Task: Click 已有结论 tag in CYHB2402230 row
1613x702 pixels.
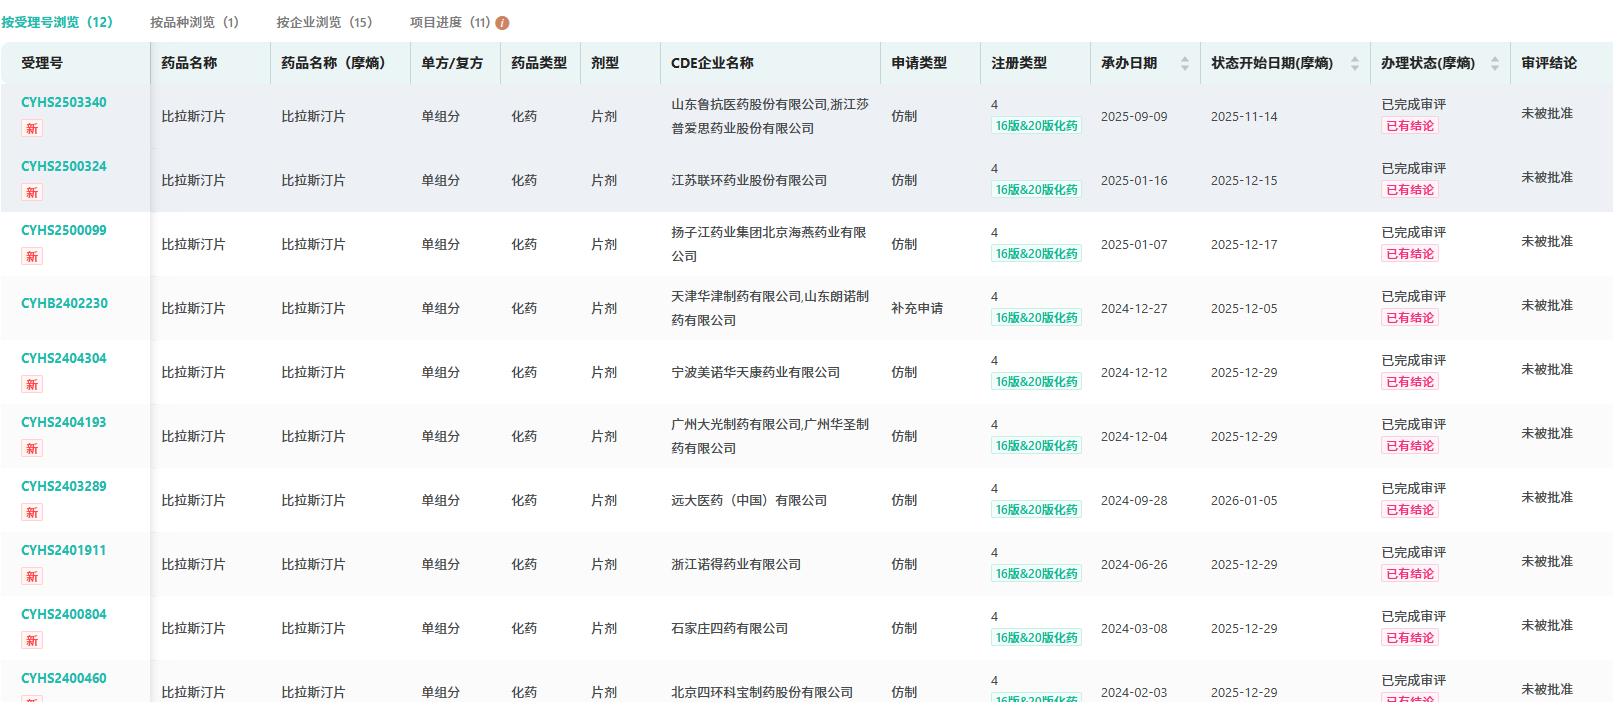Action: [x=1410, y=318]
